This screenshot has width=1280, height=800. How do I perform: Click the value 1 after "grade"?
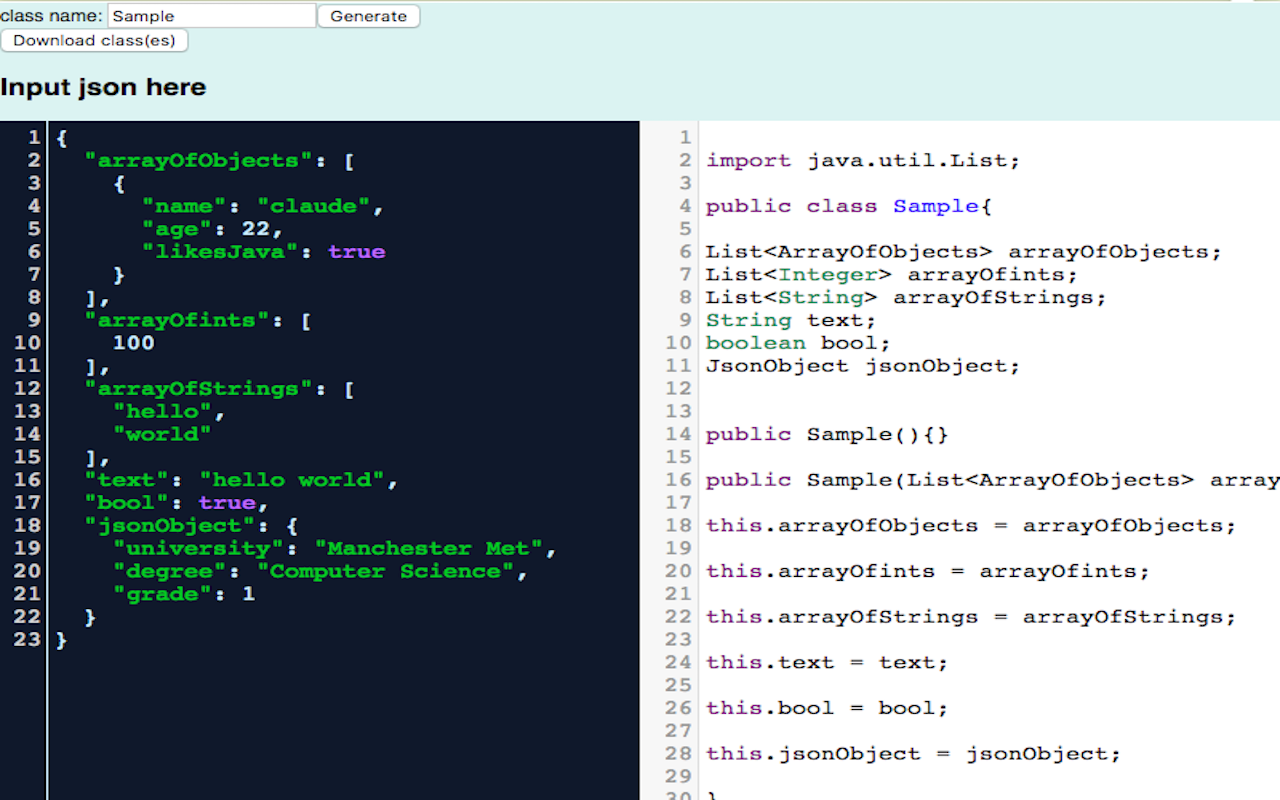[x=249, y=594]
